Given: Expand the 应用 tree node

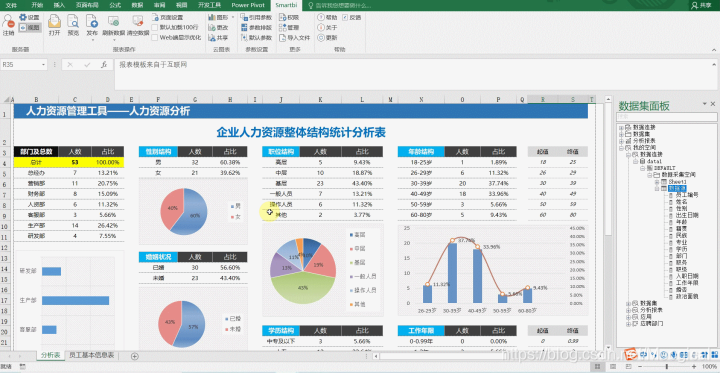Looking at the screenshot, I should [x=628, y=317].
